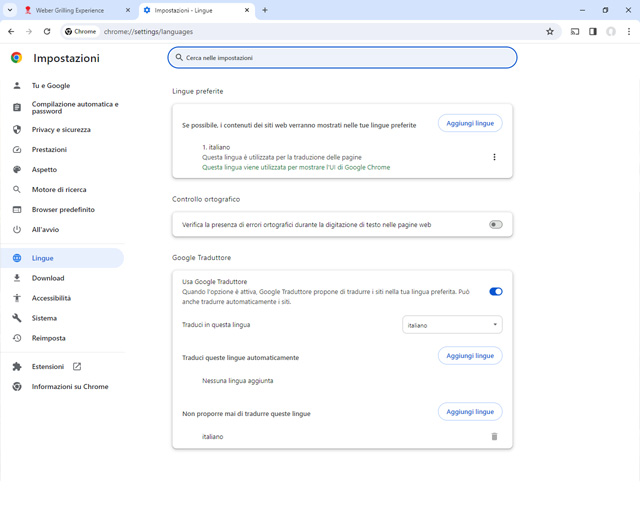
Task: Minimize the Chrome window
Action: [582, 10]
